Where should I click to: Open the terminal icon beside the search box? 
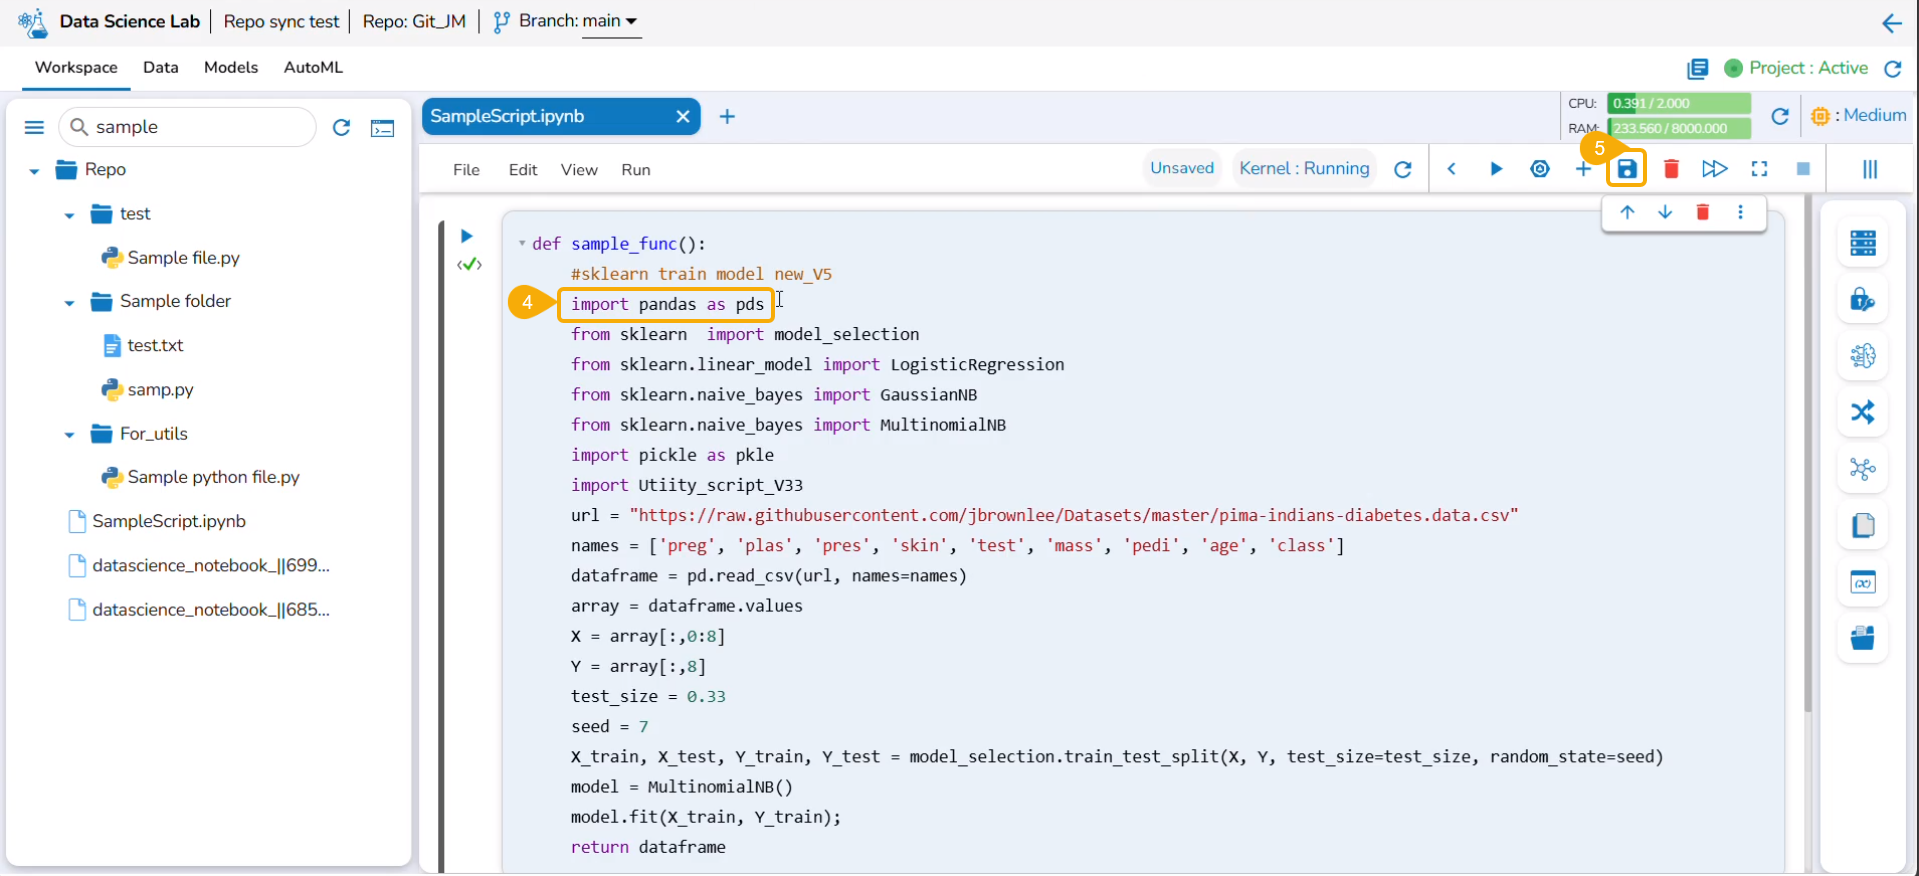pyautogui.click(x=382, y=128)
